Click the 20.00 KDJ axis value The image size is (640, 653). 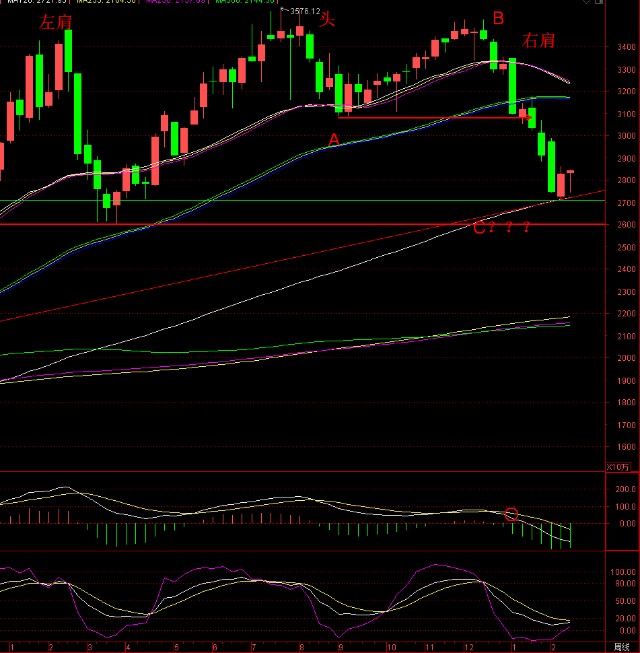pos(625,618)
